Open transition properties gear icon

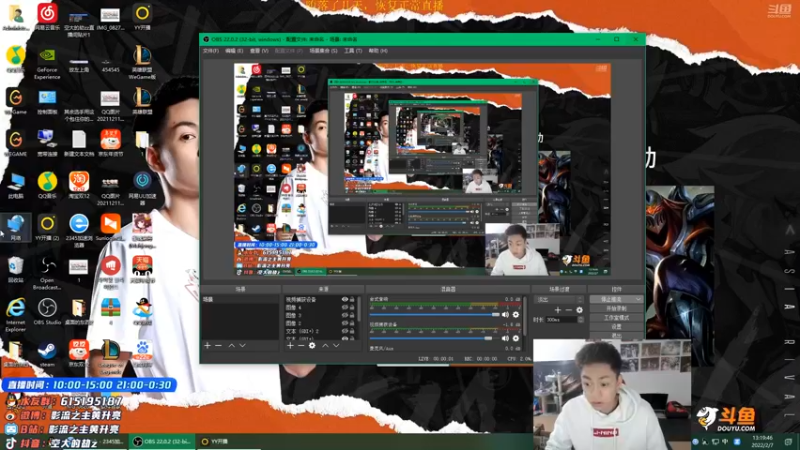579,310
